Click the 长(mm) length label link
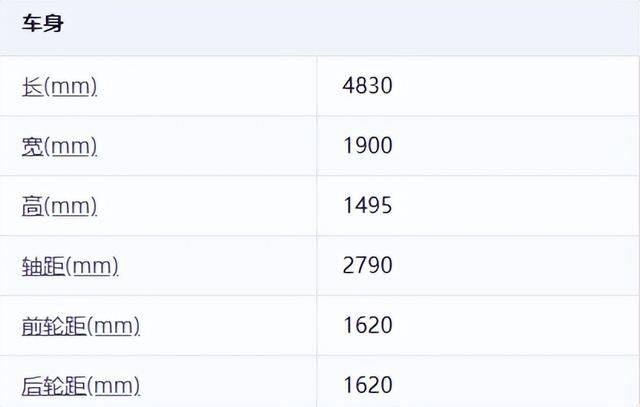 pos(59,86)
